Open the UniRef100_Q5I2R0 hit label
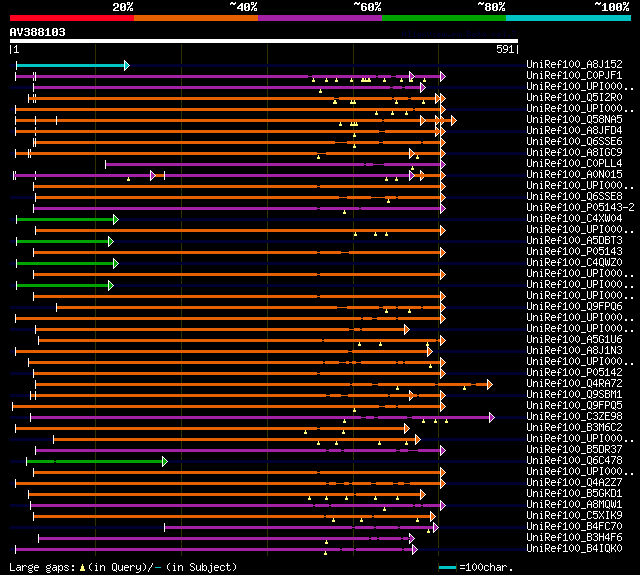The height and width of the screenshot is (575, 640). coord(574,97)
